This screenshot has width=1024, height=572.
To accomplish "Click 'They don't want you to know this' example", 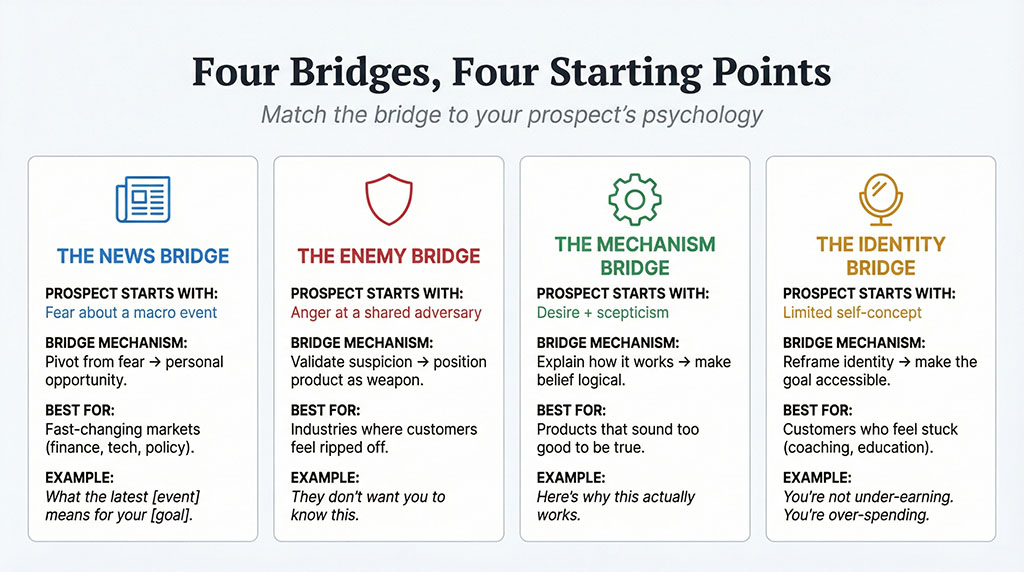I will click(368, 506).
